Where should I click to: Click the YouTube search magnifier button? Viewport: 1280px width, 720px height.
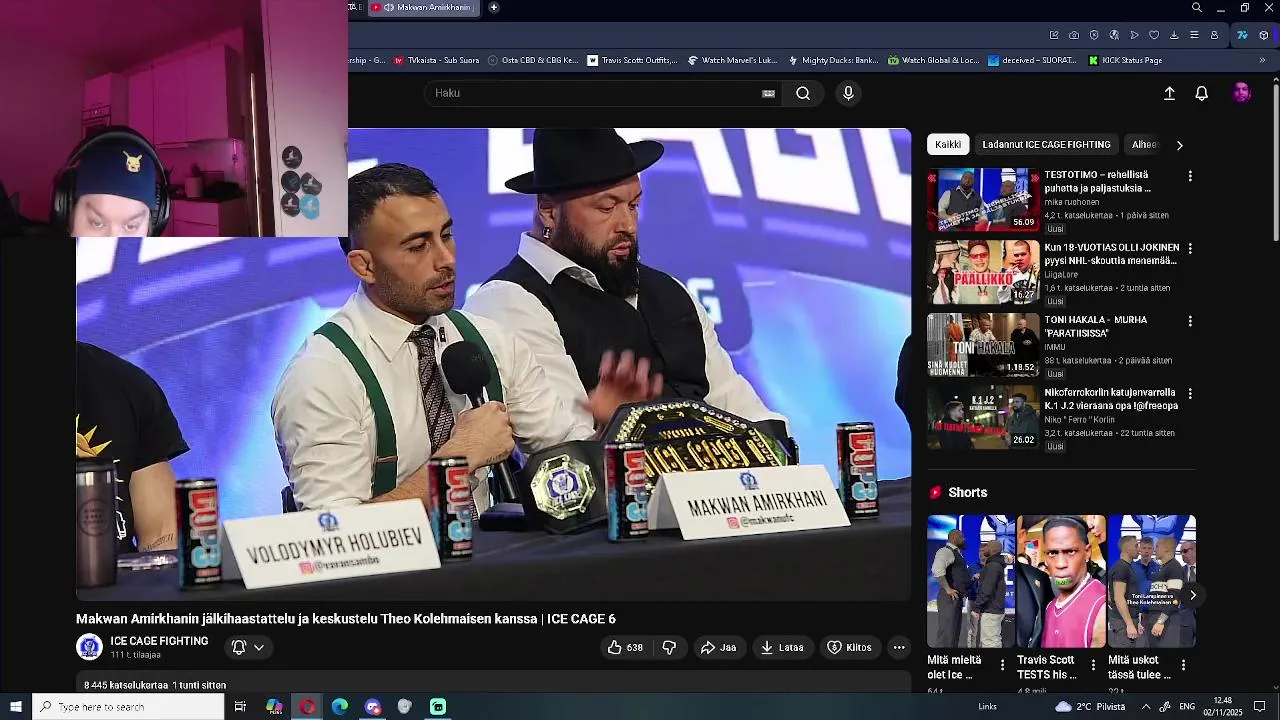point(803,93)
